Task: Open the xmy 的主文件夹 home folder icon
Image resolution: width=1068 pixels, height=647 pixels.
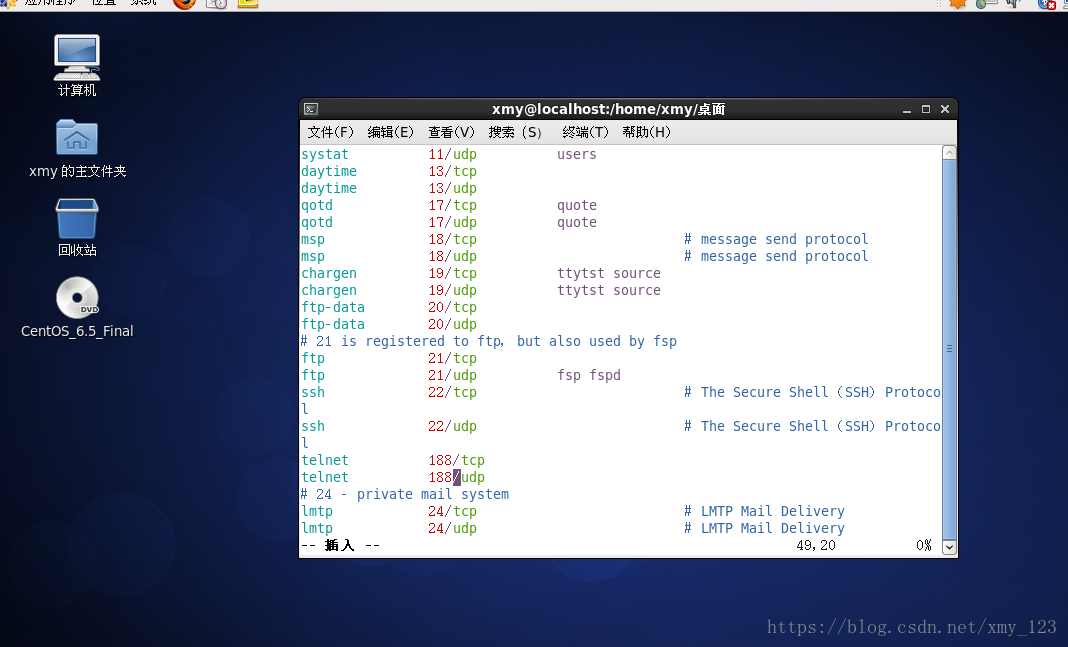Action: click(x=77, y=148)
